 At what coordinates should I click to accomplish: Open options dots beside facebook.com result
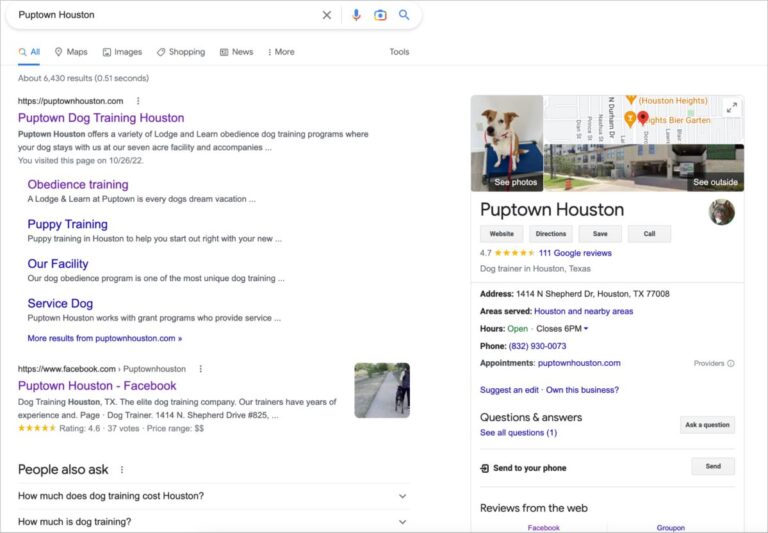[200, 369]
